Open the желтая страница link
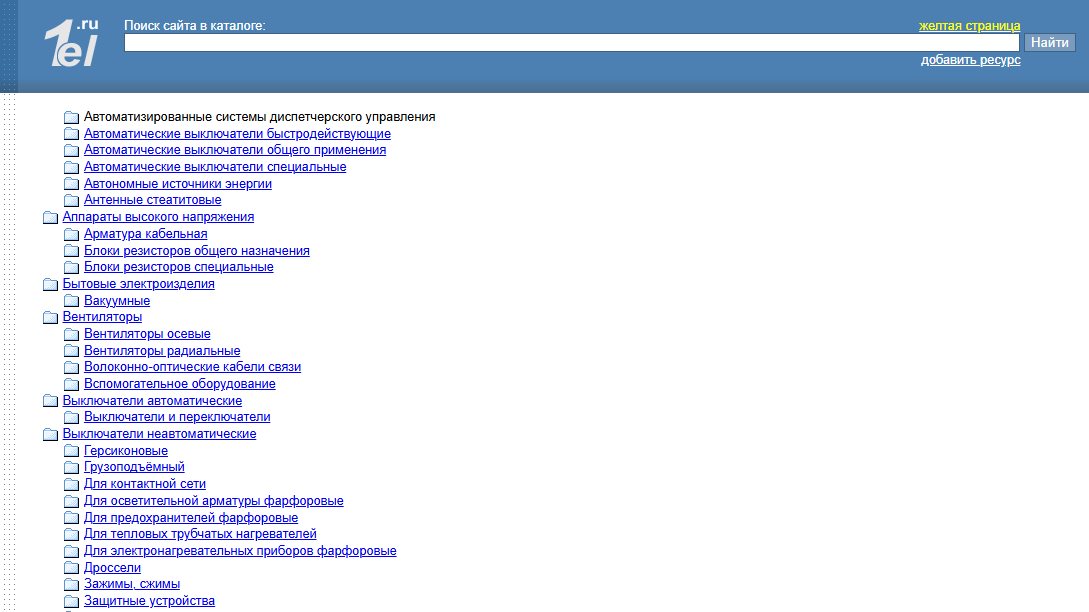 pyautogui.click(x=969, y=26)
